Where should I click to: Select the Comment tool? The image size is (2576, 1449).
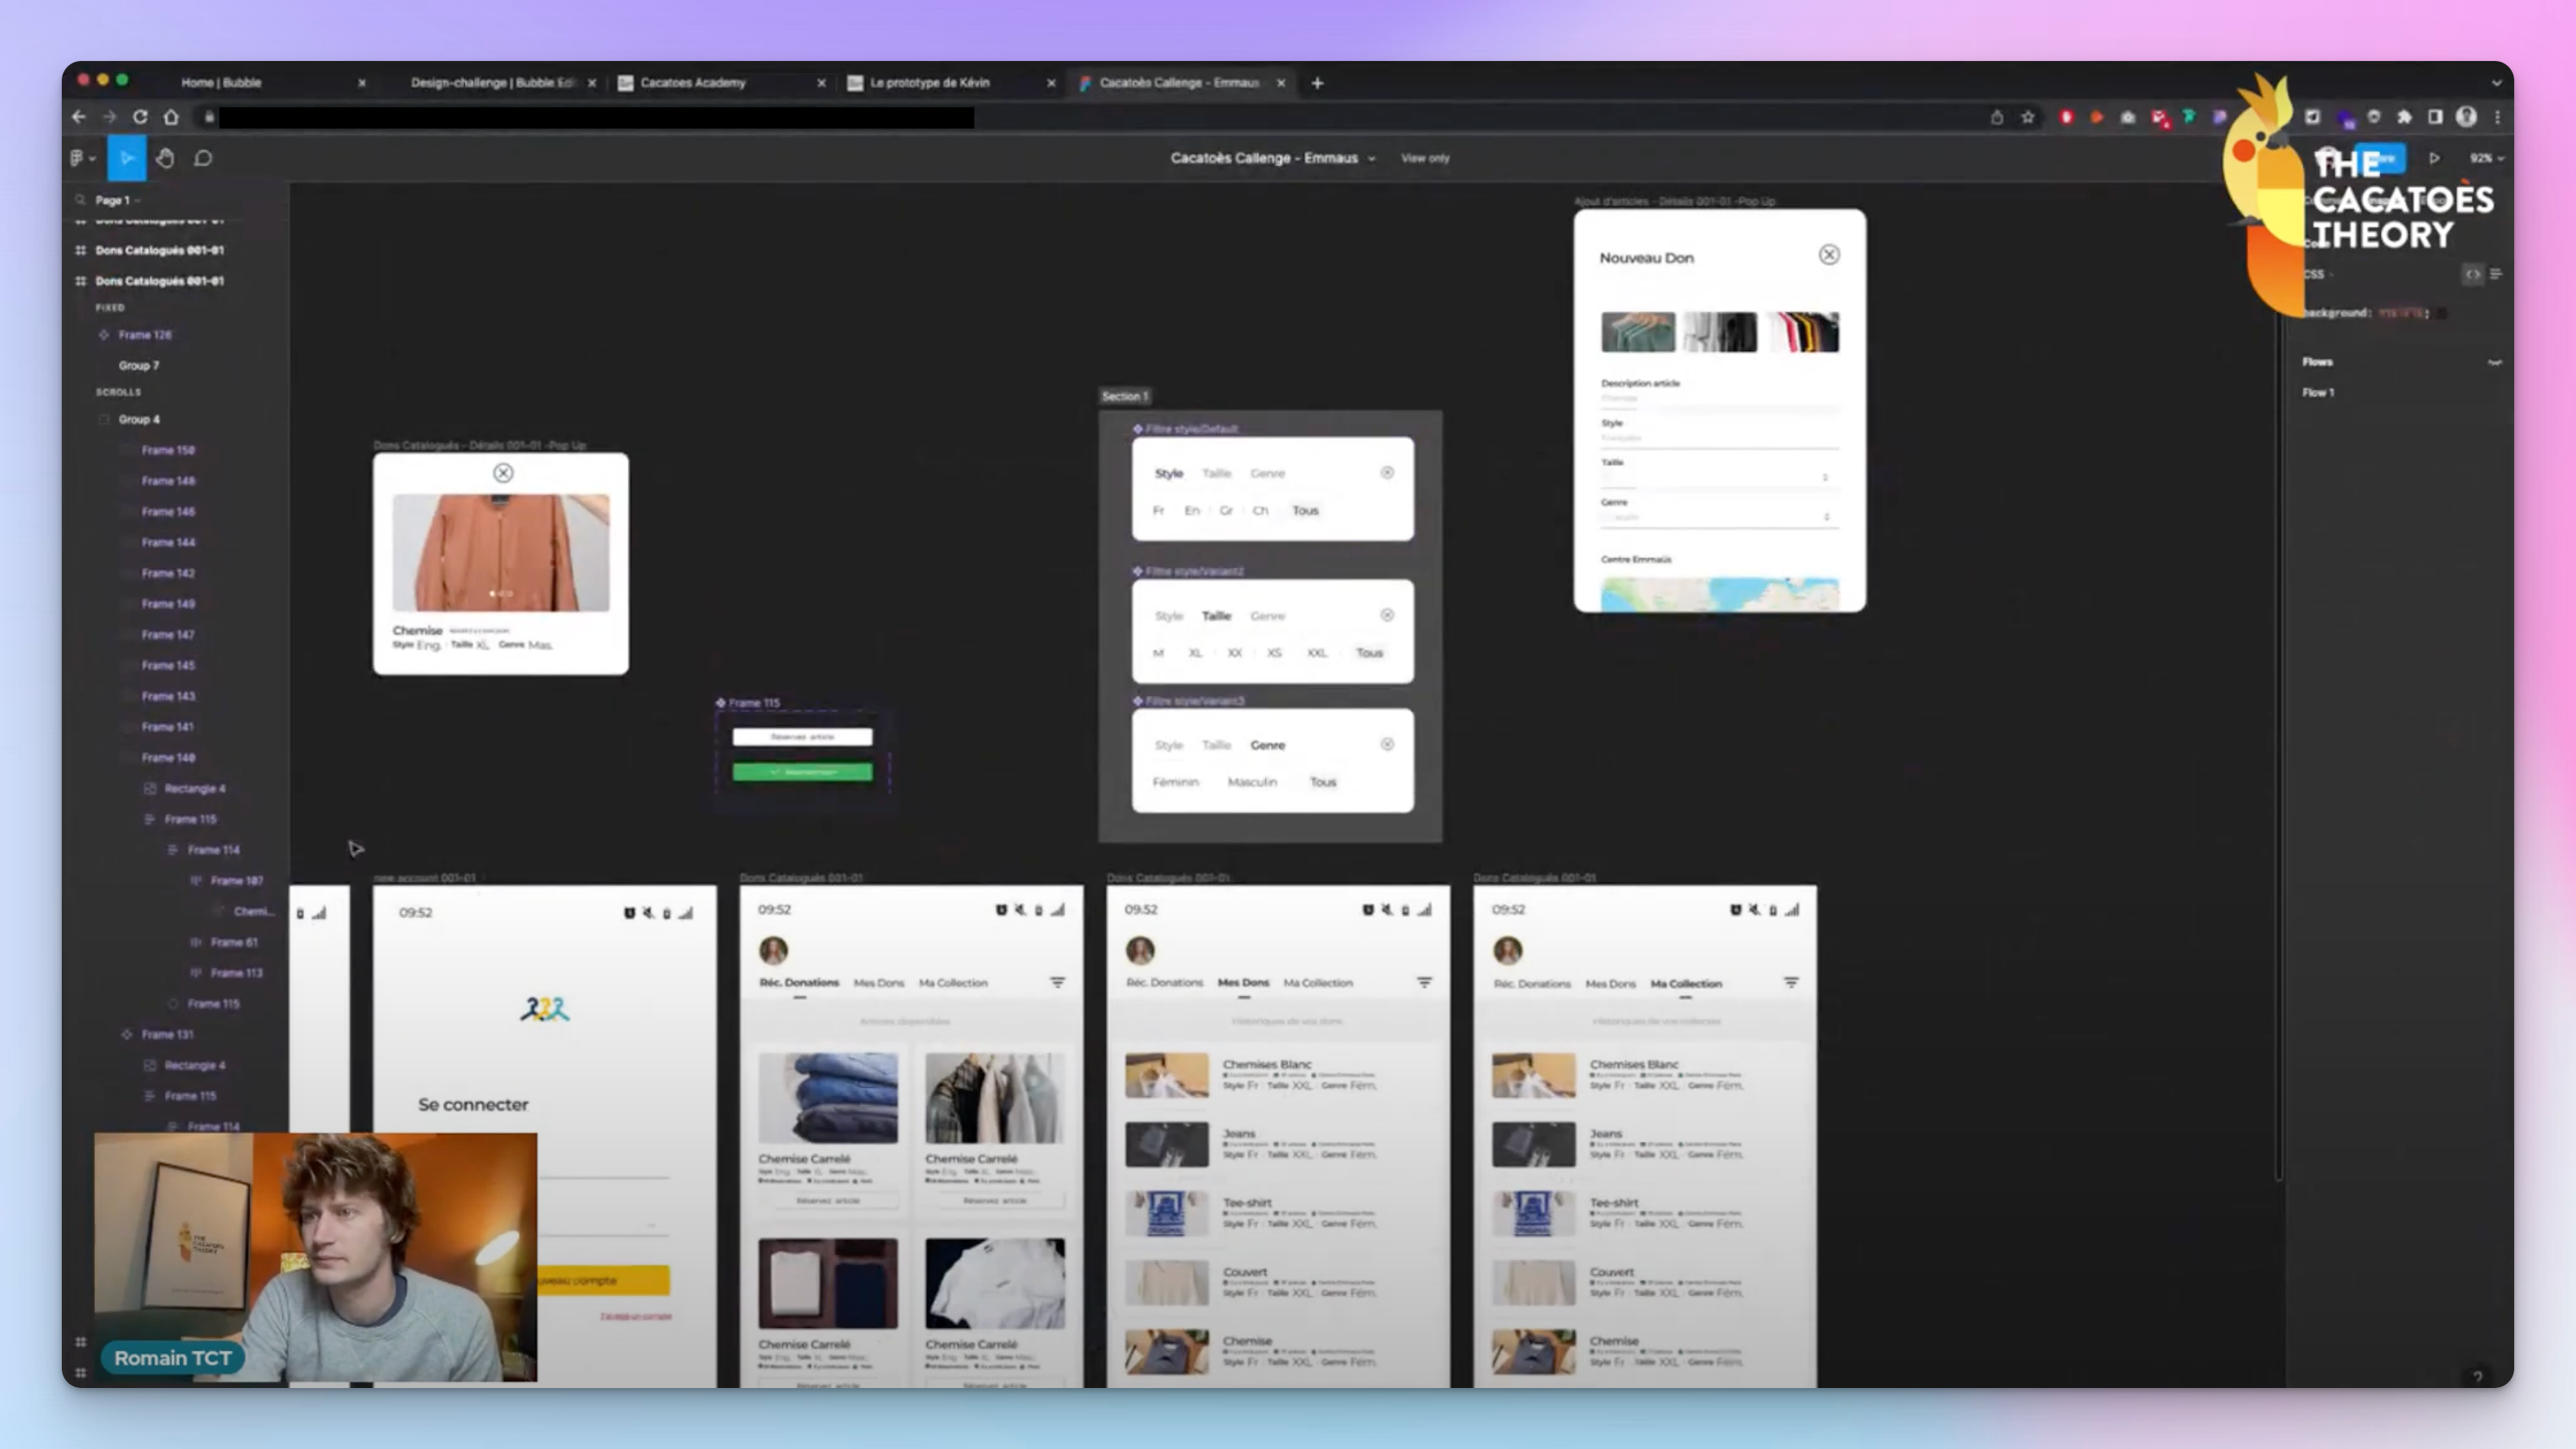[x=203, y=158]
